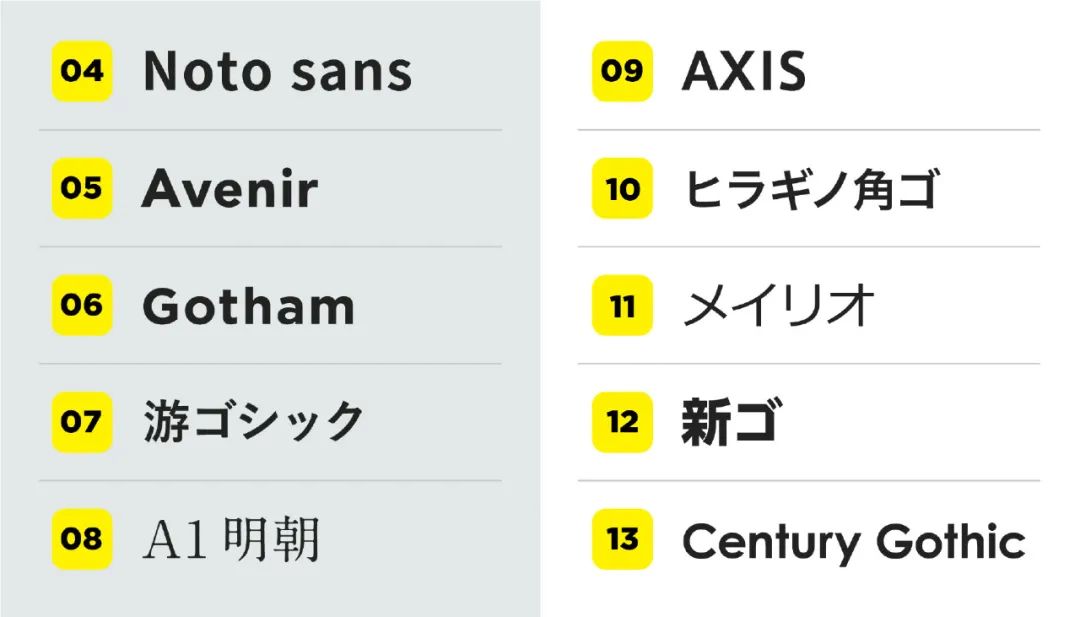Click the yellow 05 number badge
Screen dimensions: 1080x617
click(82, 188)
